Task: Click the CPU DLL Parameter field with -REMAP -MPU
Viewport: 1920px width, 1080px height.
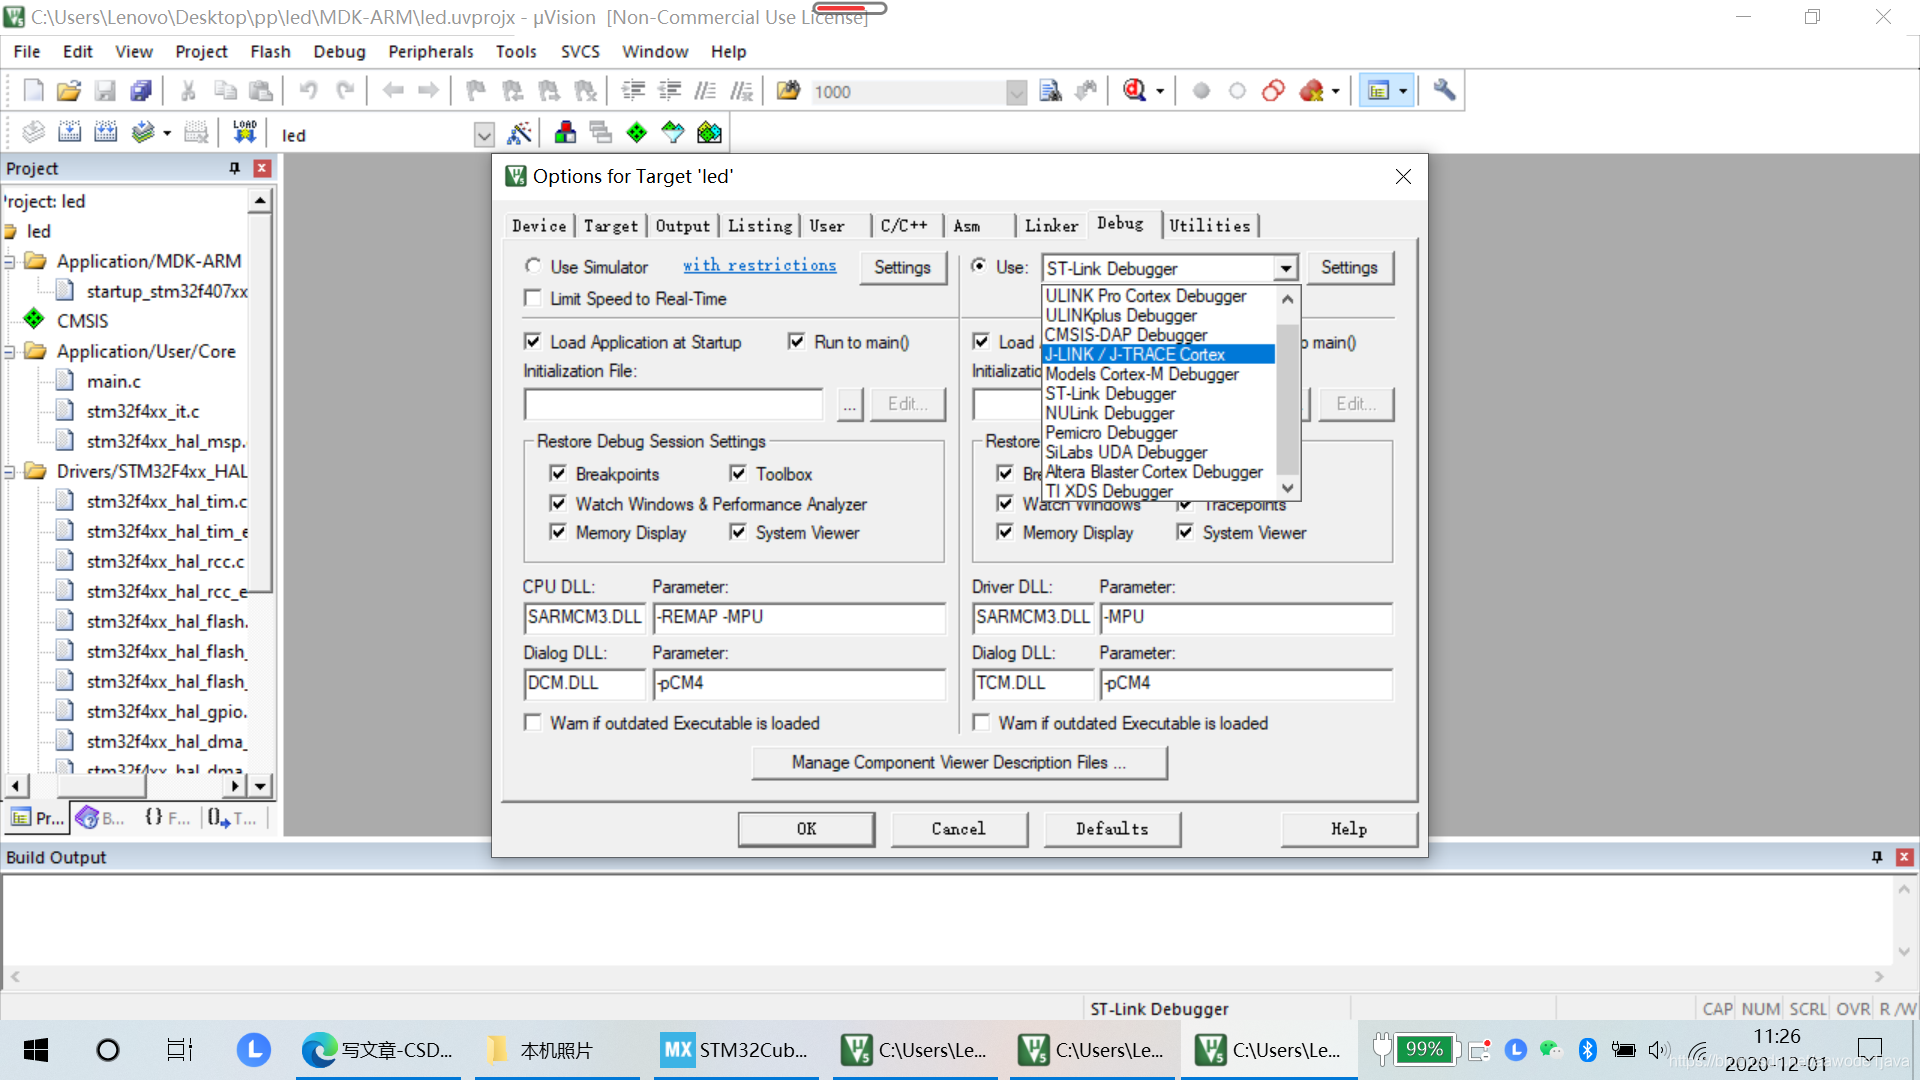Action: coord(797,617)
